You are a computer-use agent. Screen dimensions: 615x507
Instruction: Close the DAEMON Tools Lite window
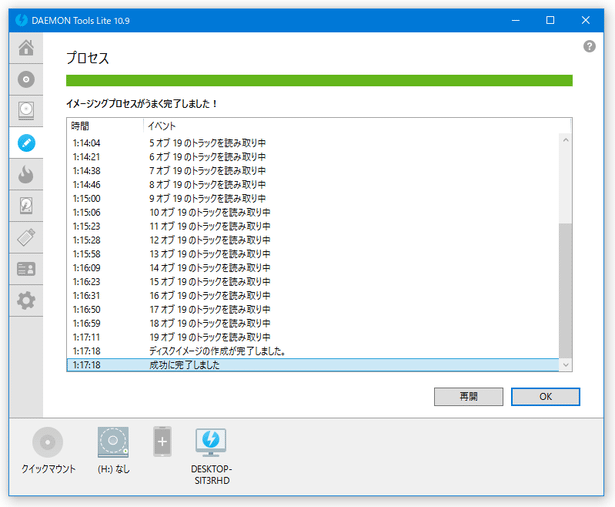[x=585, y=20]
